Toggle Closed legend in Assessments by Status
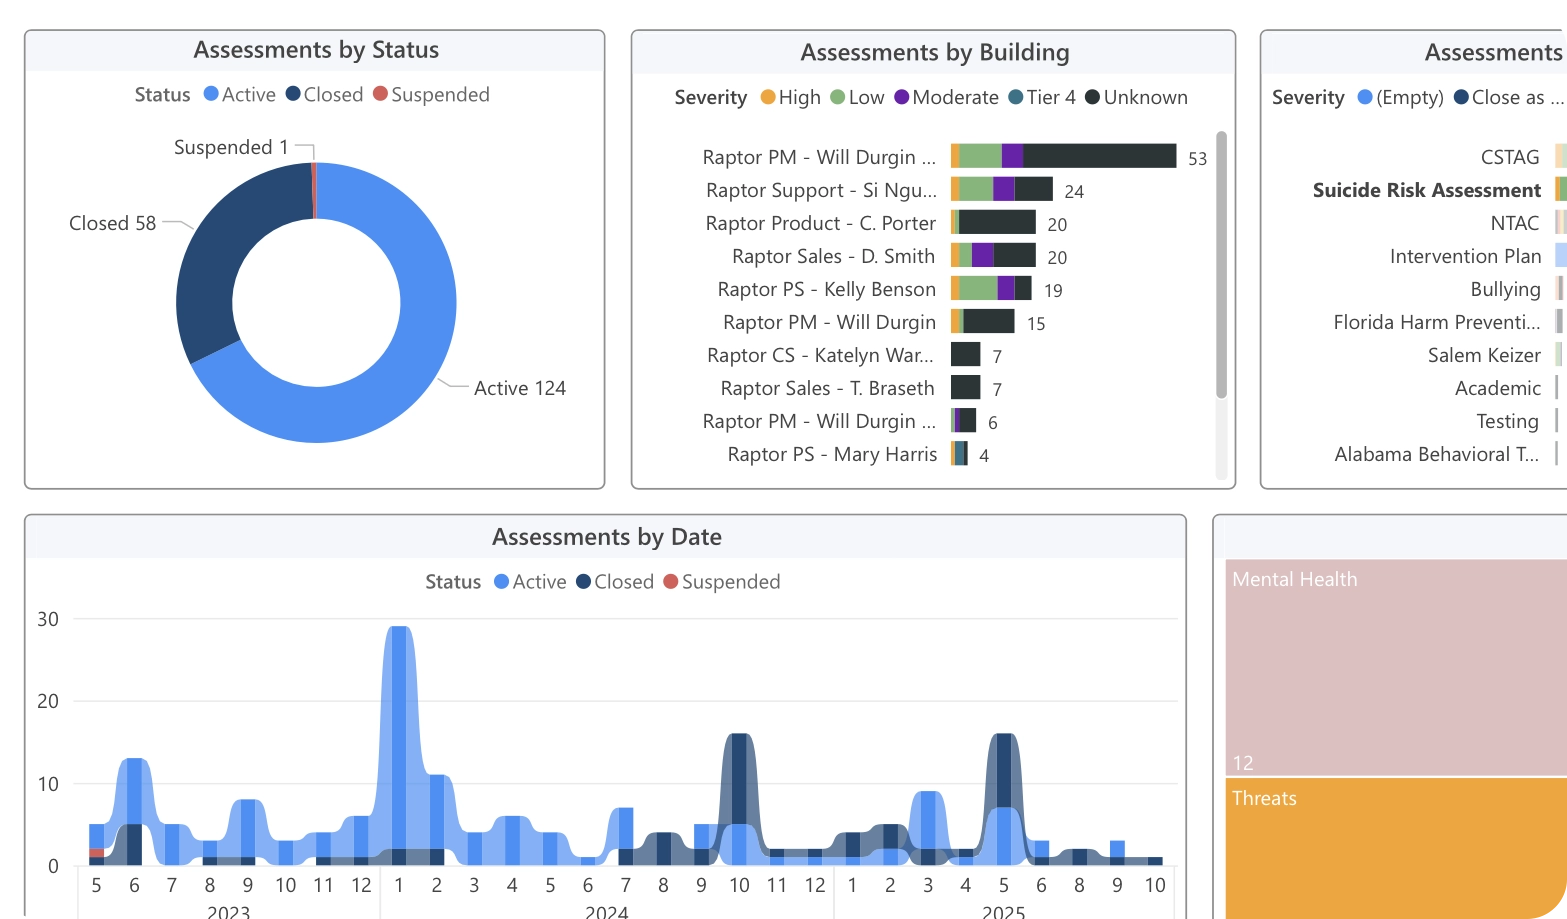1567x919 pixels. [x=324, y=95]
